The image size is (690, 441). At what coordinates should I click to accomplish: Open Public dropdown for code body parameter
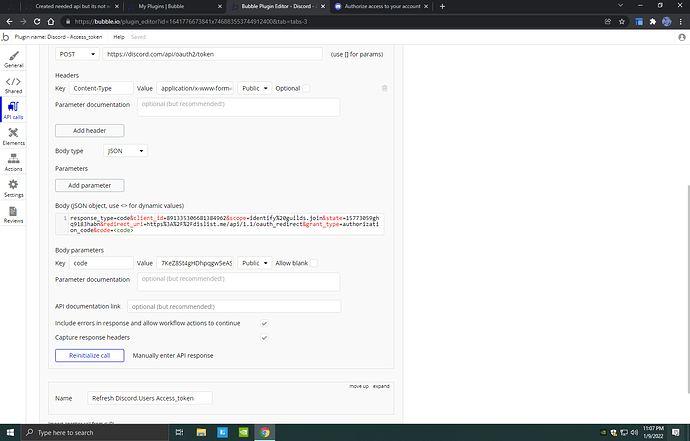255,263
